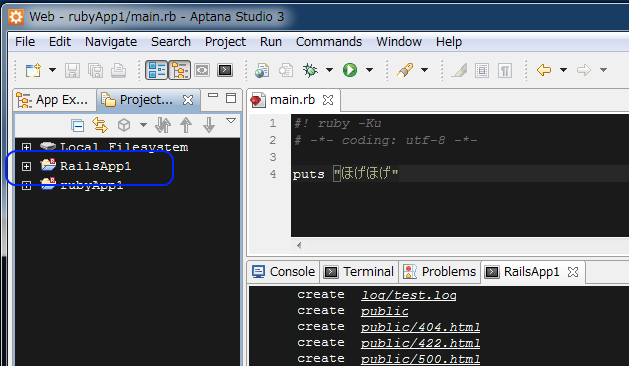The image size is (629, 366).
Task: Click the puts line in the editor
Action: [461, 174]
